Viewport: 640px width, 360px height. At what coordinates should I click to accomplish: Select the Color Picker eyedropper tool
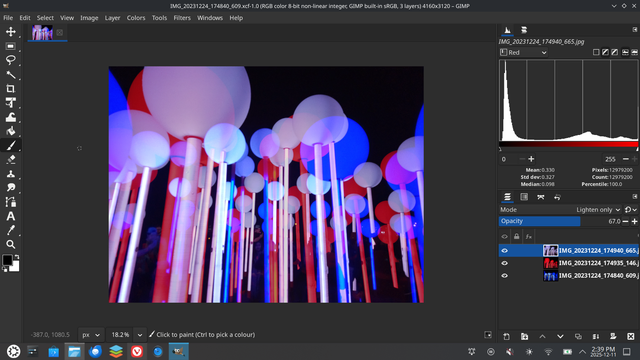pyautogui.click(x=11, y=230)
